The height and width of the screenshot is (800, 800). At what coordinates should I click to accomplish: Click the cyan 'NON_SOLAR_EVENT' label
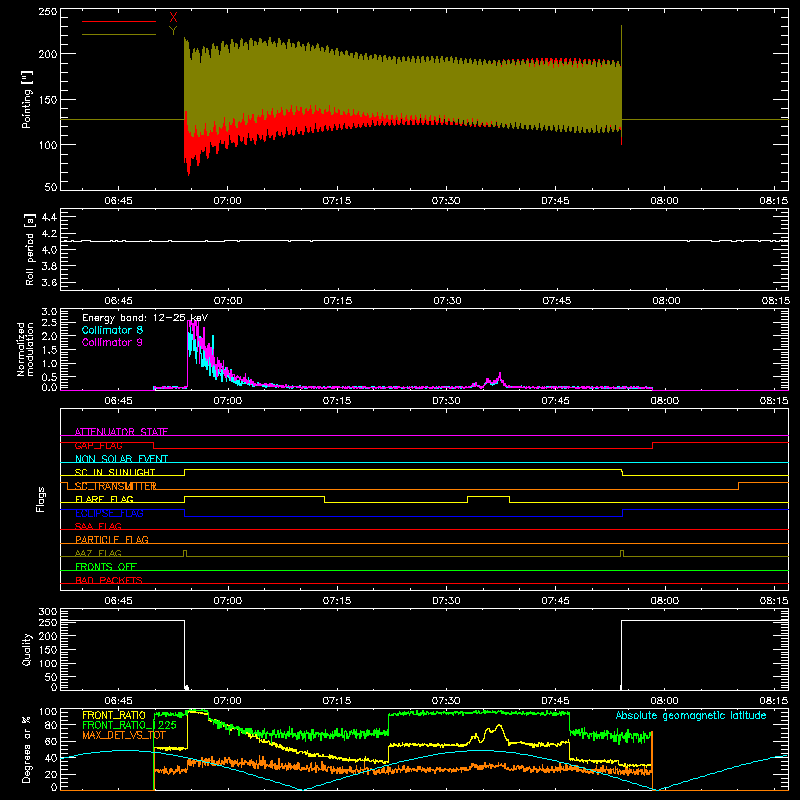coord(121,459)
